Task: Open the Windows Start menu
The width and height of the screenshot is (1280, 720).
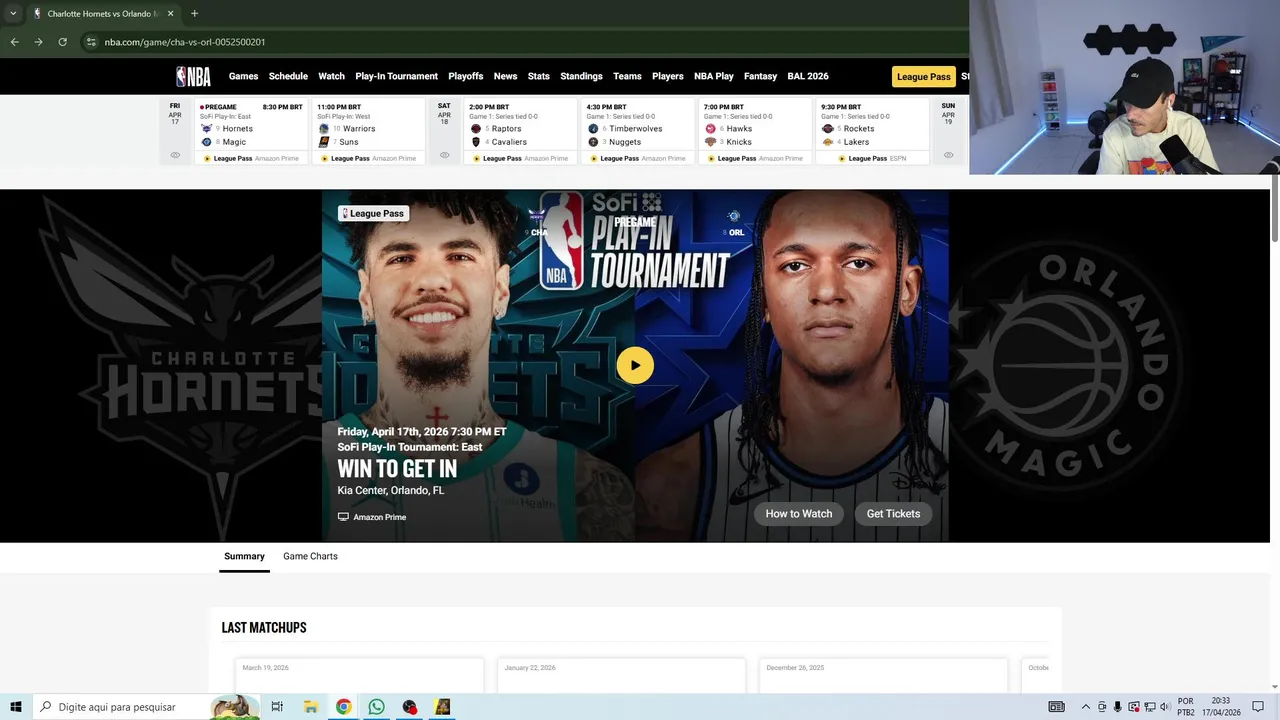Action: 15,707
